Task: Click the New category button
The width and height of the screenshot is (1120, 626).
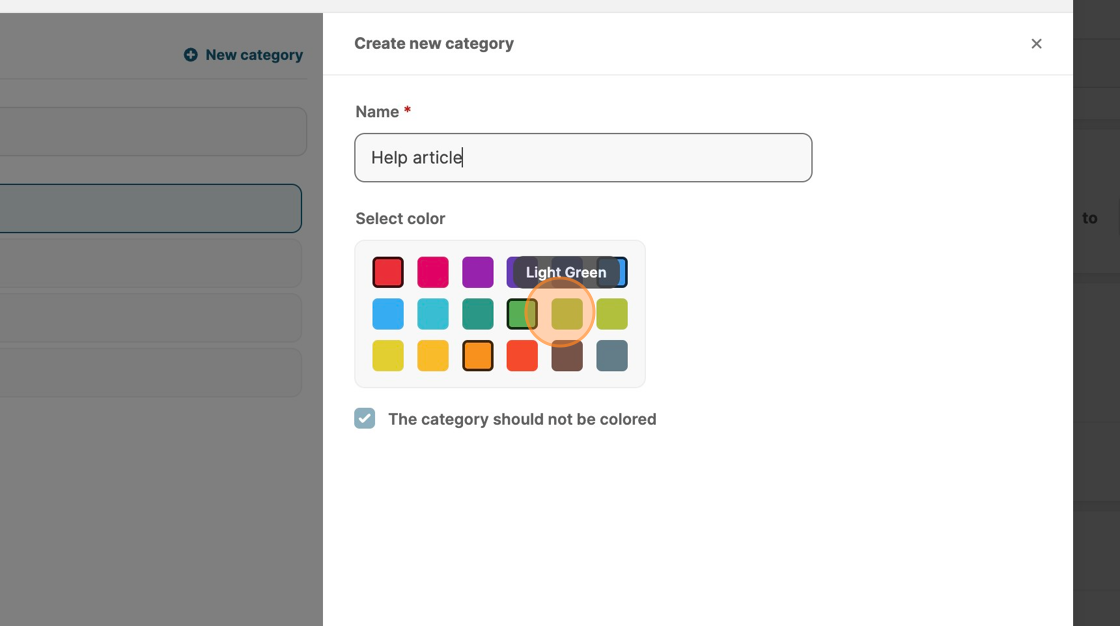Action: click(243, 55)
